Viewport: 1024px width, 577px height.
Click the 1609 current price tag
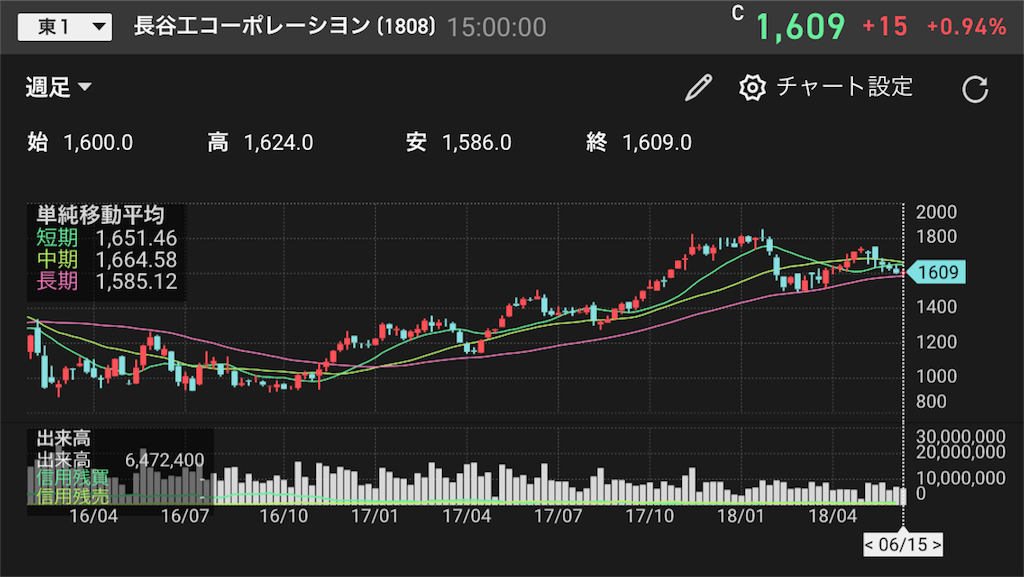[936, 272]
